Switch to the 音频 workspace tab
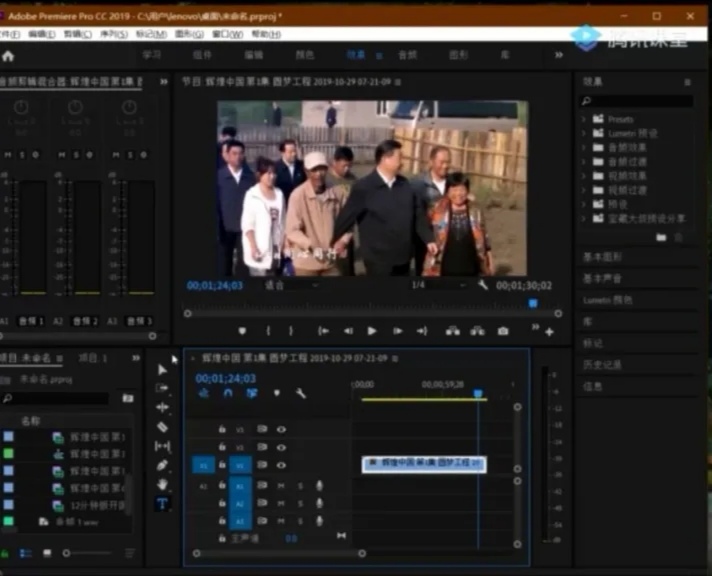Screen dimensions: 712x576 (407, 56)
